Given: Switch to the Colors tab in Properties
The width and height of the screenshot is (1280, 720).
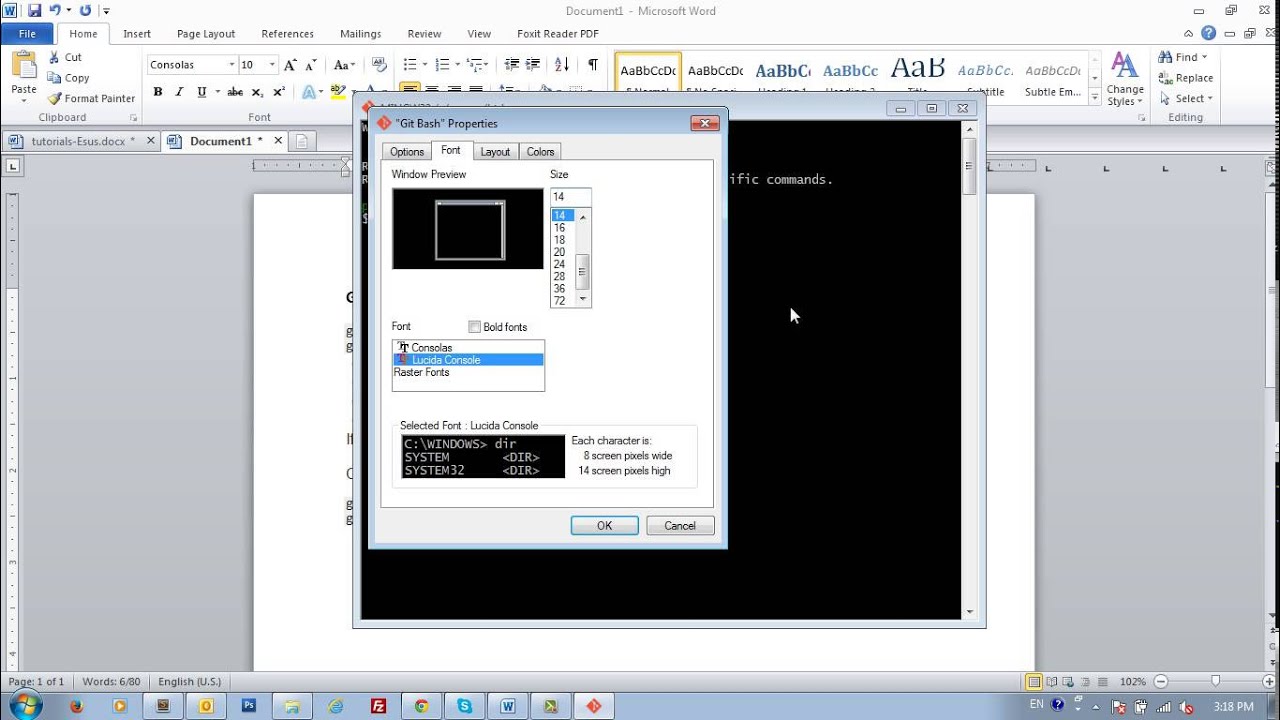Looking at the screenshot, I should pyautogui.click(x=540, y=152).
